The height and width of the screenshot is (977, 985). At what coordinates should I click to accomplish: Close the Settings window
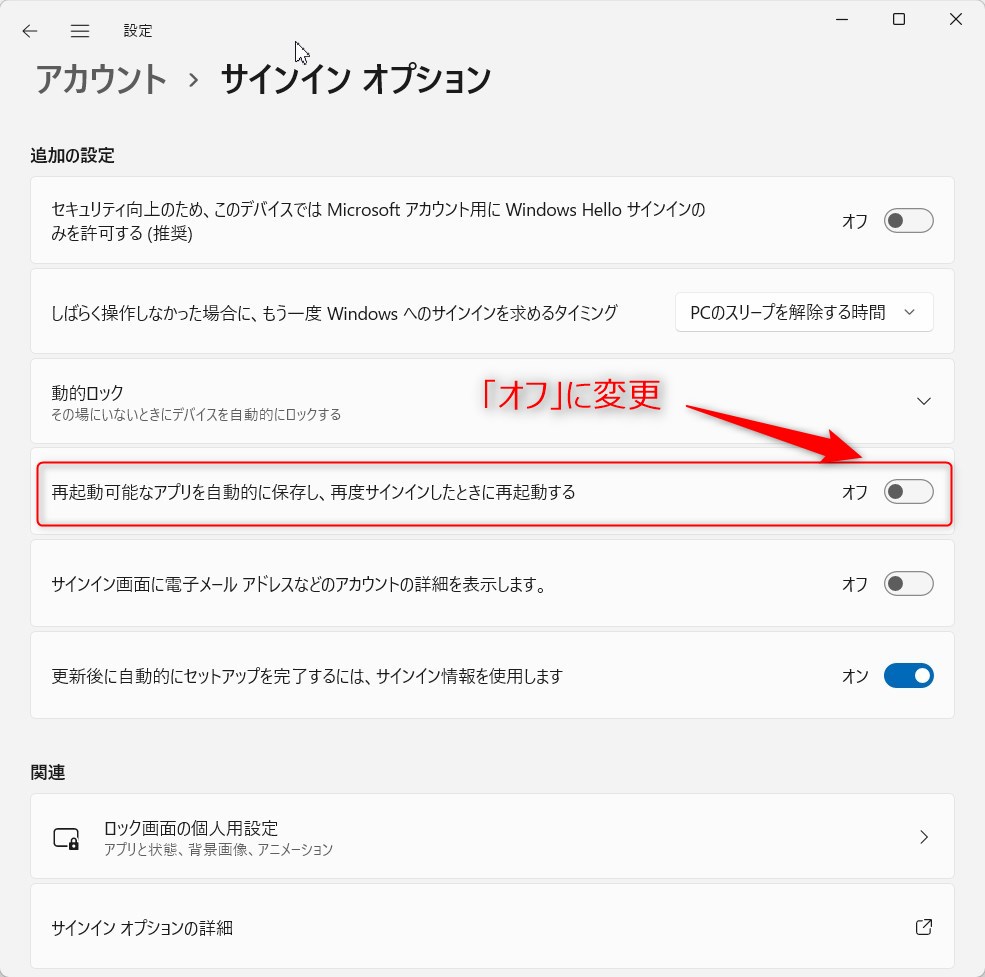[x=955, y=19]
